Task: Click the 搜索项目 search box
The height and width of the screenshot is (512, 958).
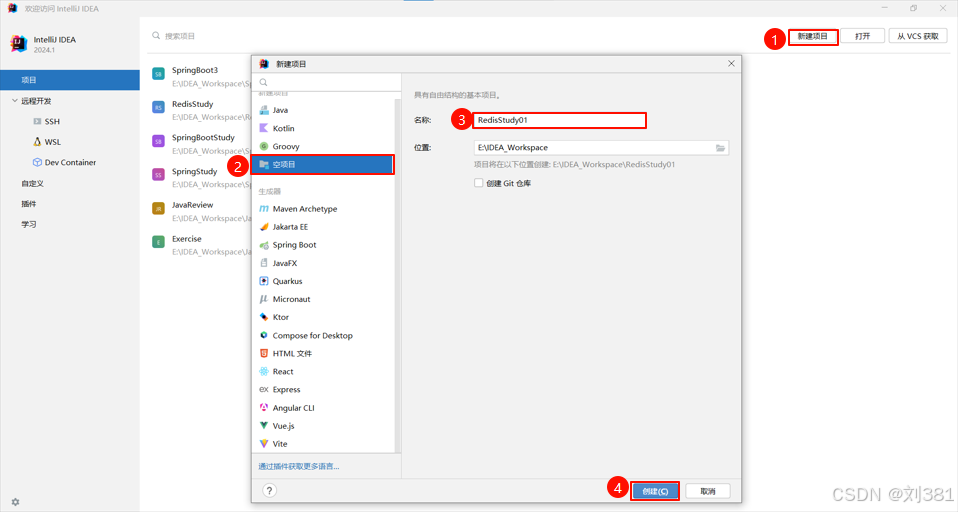Action: pyautogui.click(x=180, y=36)
